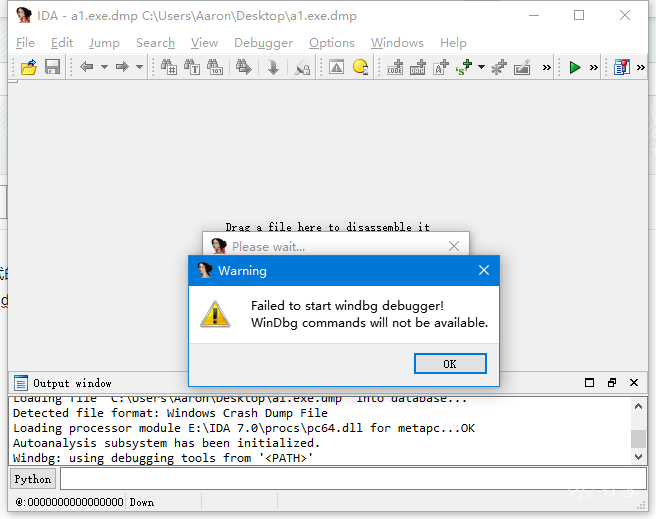Open the File menu
Image resolution: width=656 pixels, height=519 pixels.
click(x=25, y=43)
